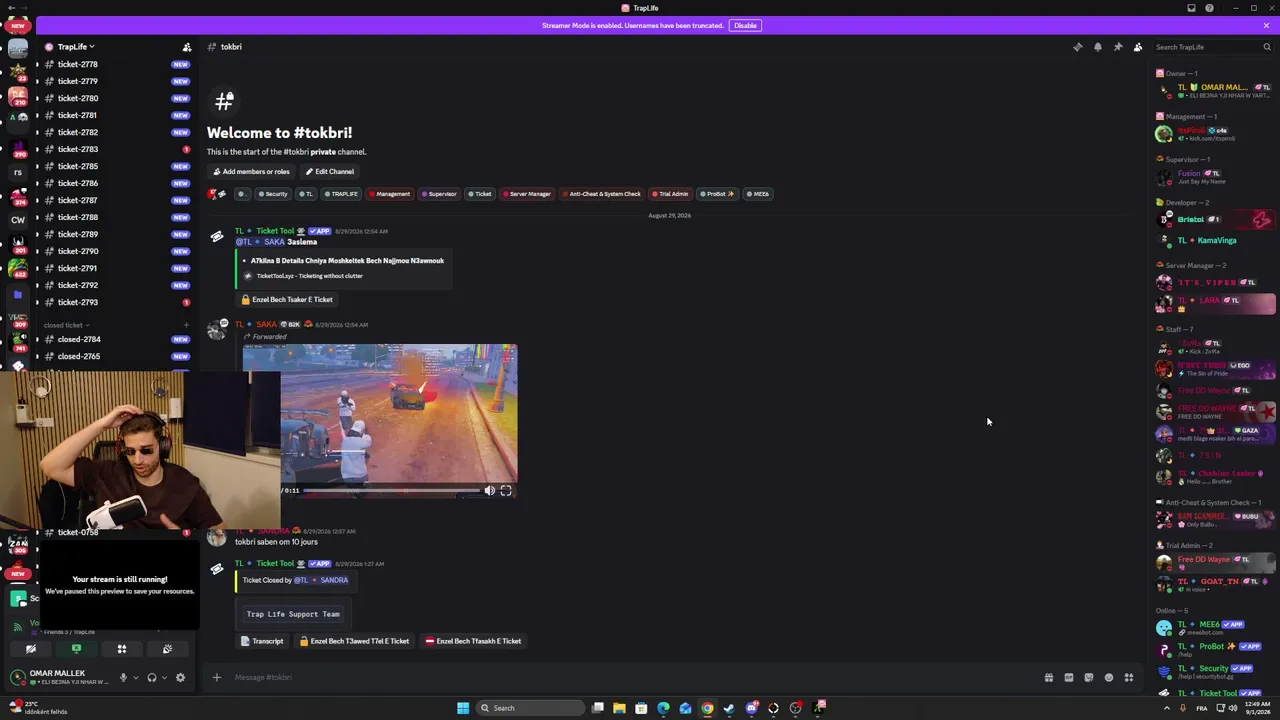Open File Explorer from taskbar
This screenshot has height=720, width=1280.
[x=619, y=708]
